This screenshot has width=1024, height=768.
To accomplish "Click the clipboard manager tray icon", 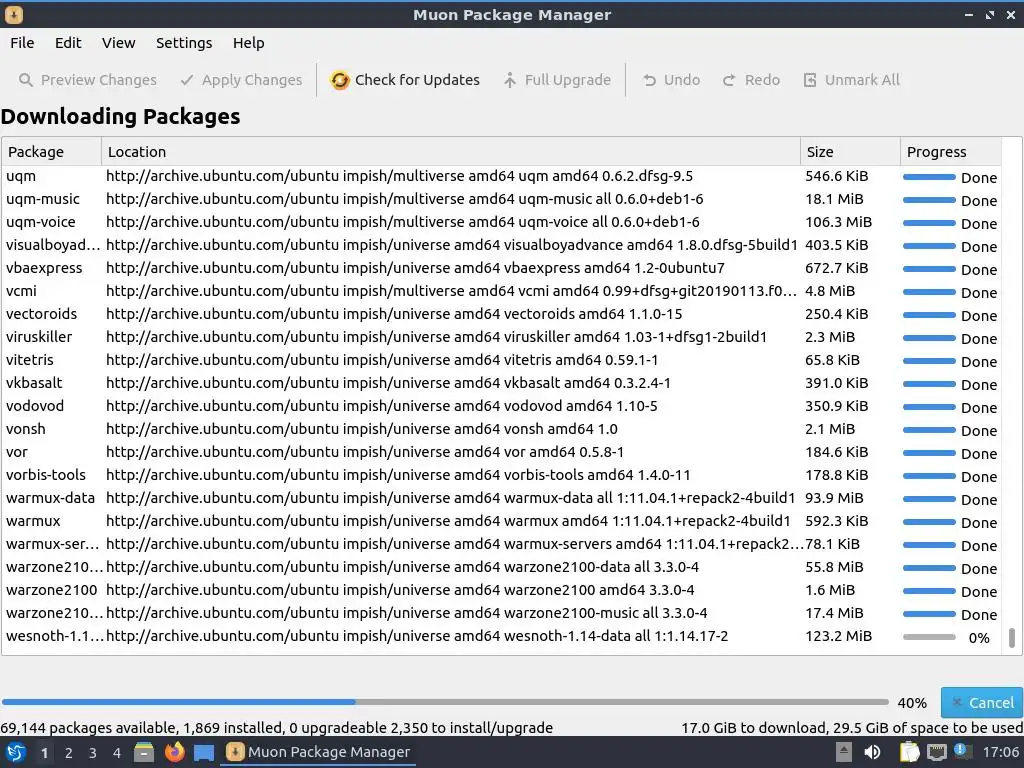I will [x=909, y=752].
